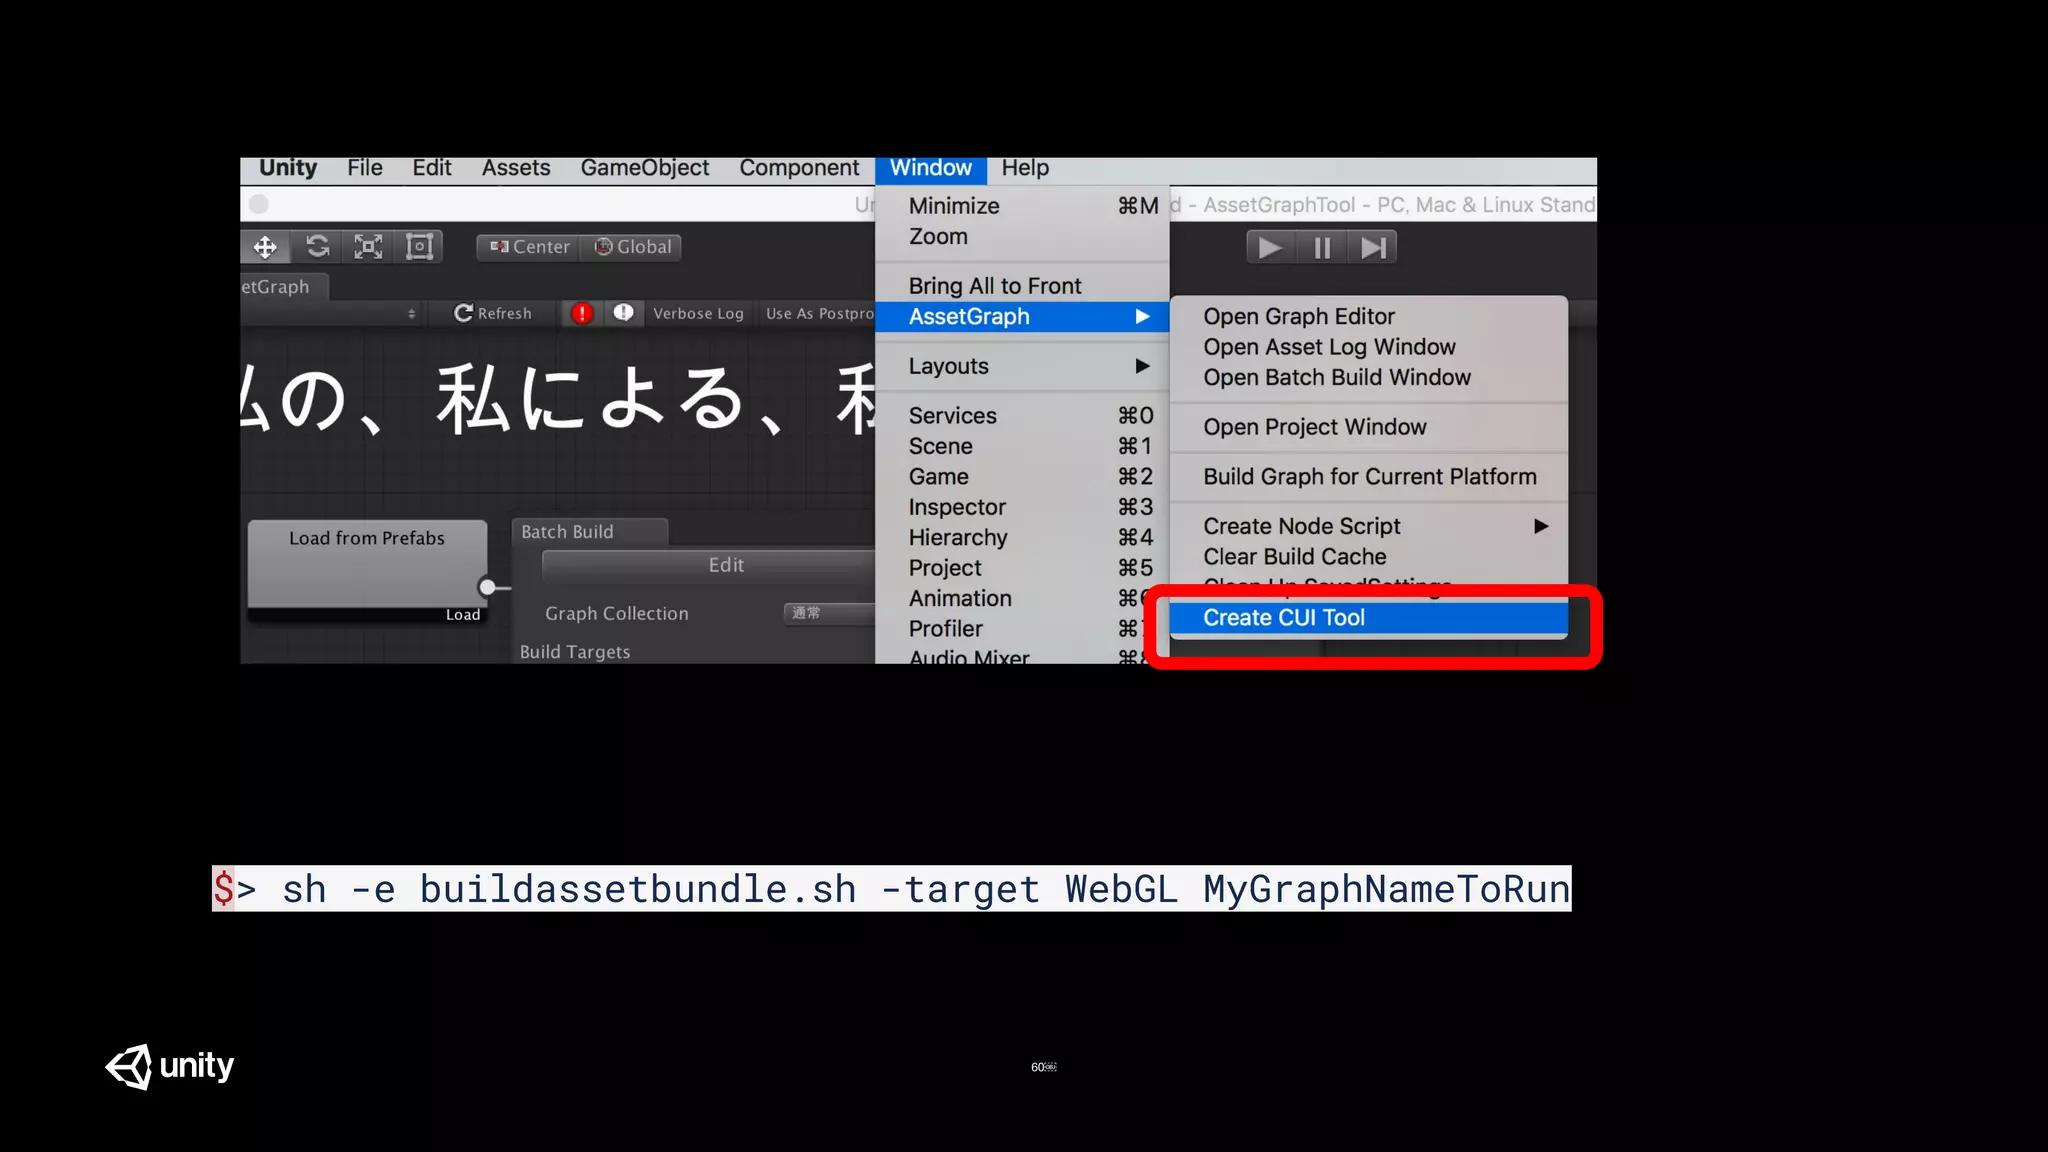
Task: Toggle the red error icon button
Action: (x=582, y=313)
